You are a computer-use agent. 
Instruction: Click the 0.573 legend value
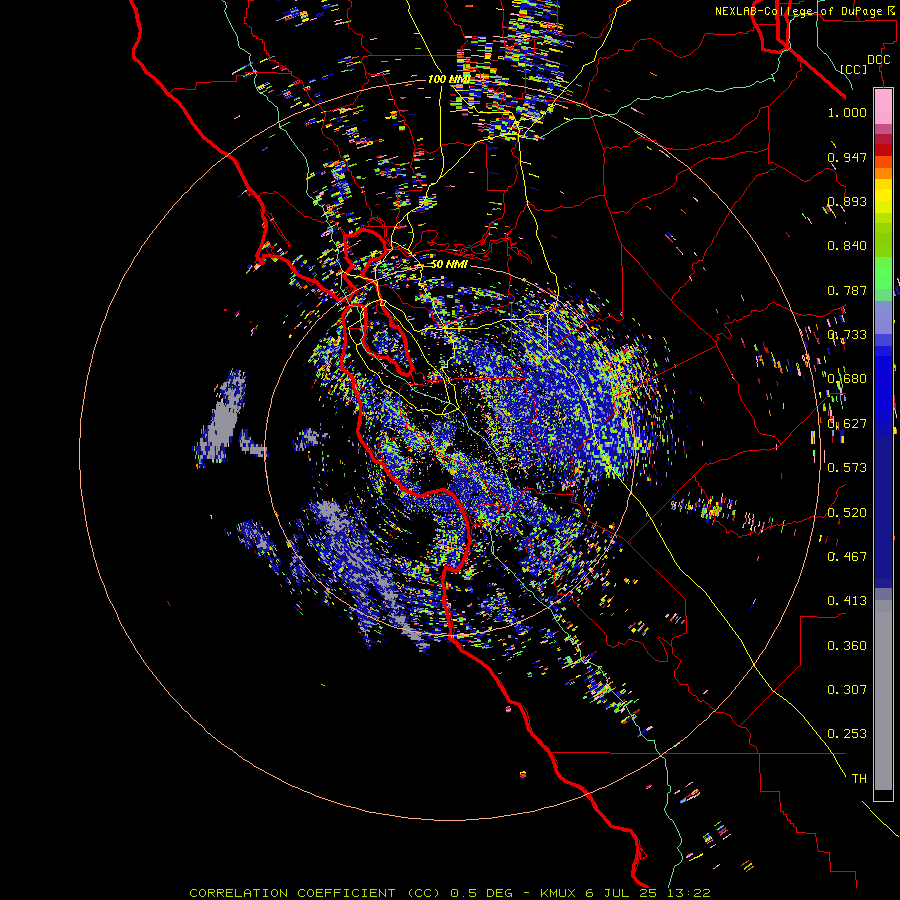(x=847, y=468)
